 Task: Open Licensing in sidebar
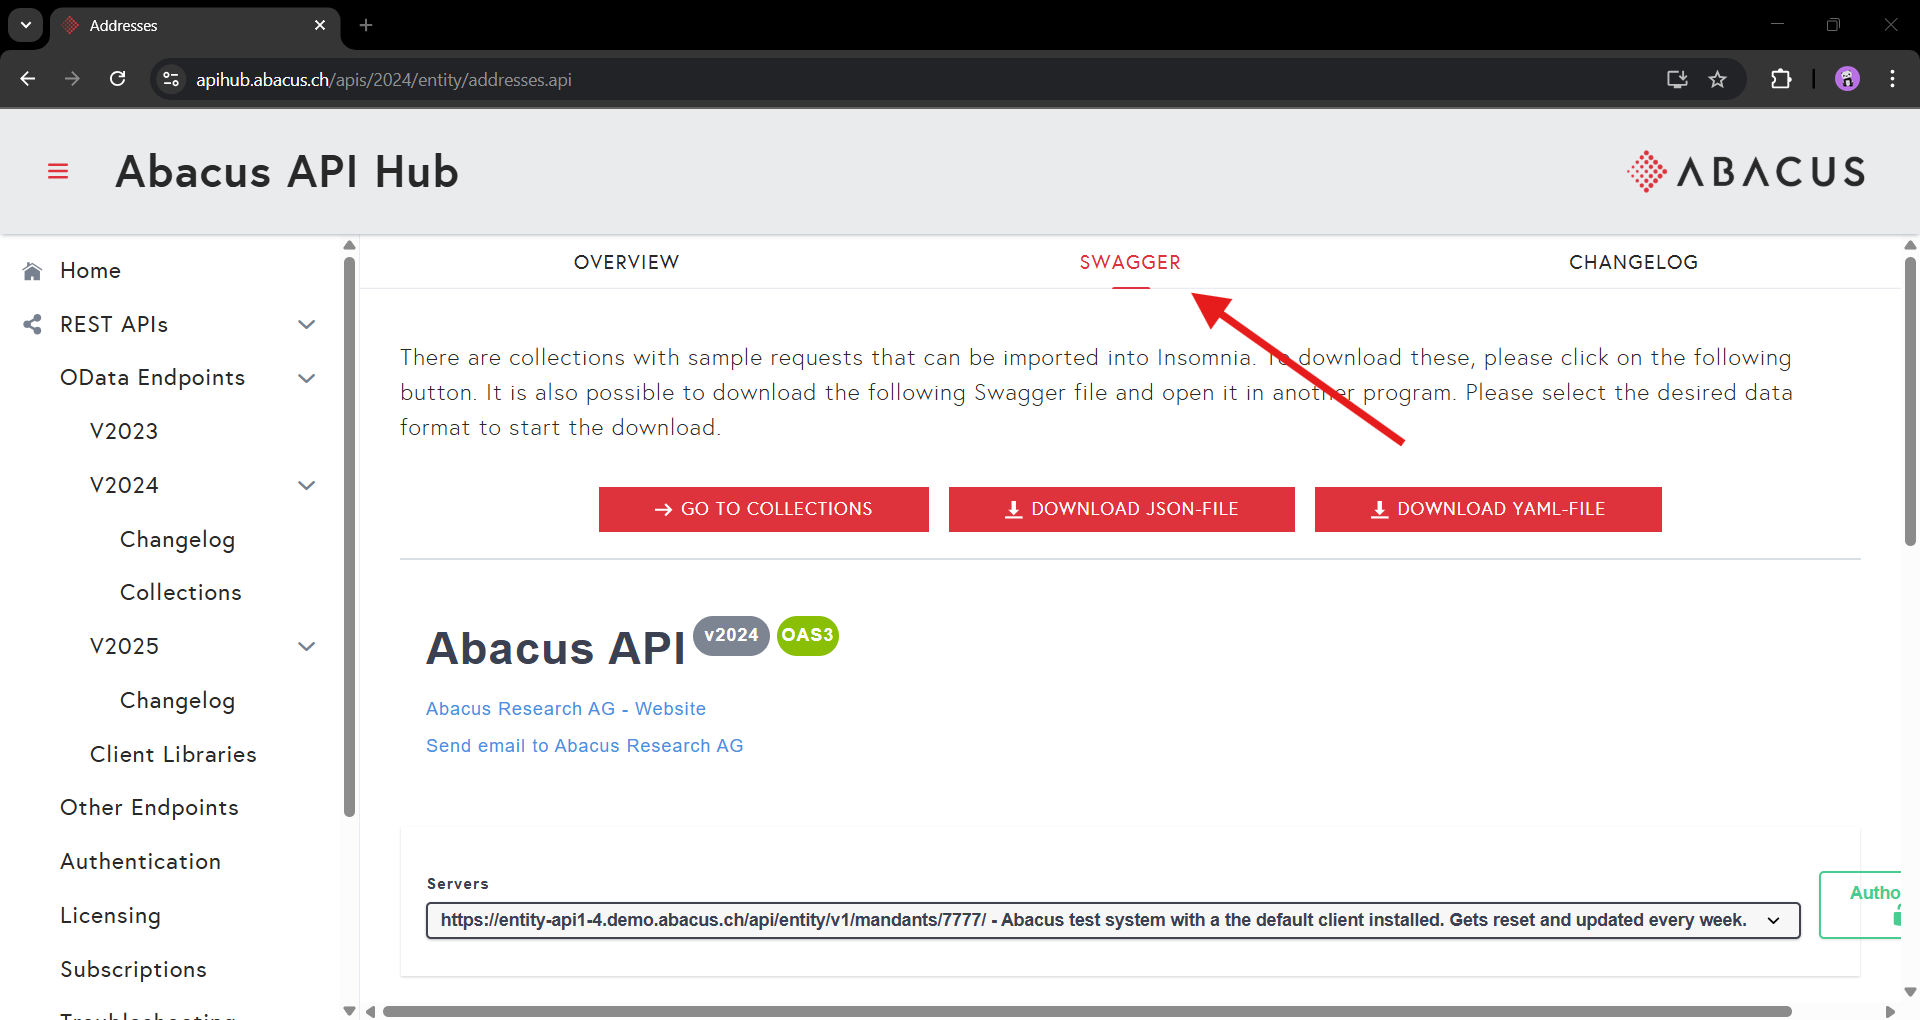click(110, 915)
